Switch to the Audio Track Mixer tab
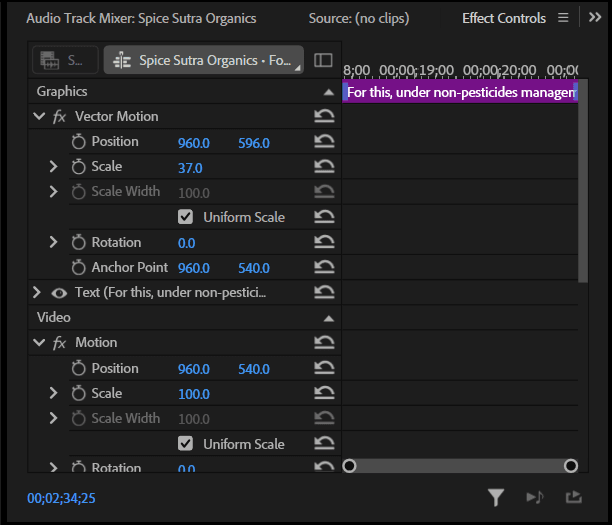Image resolution: width=612 pixels, height=525 pixels. 141,18
